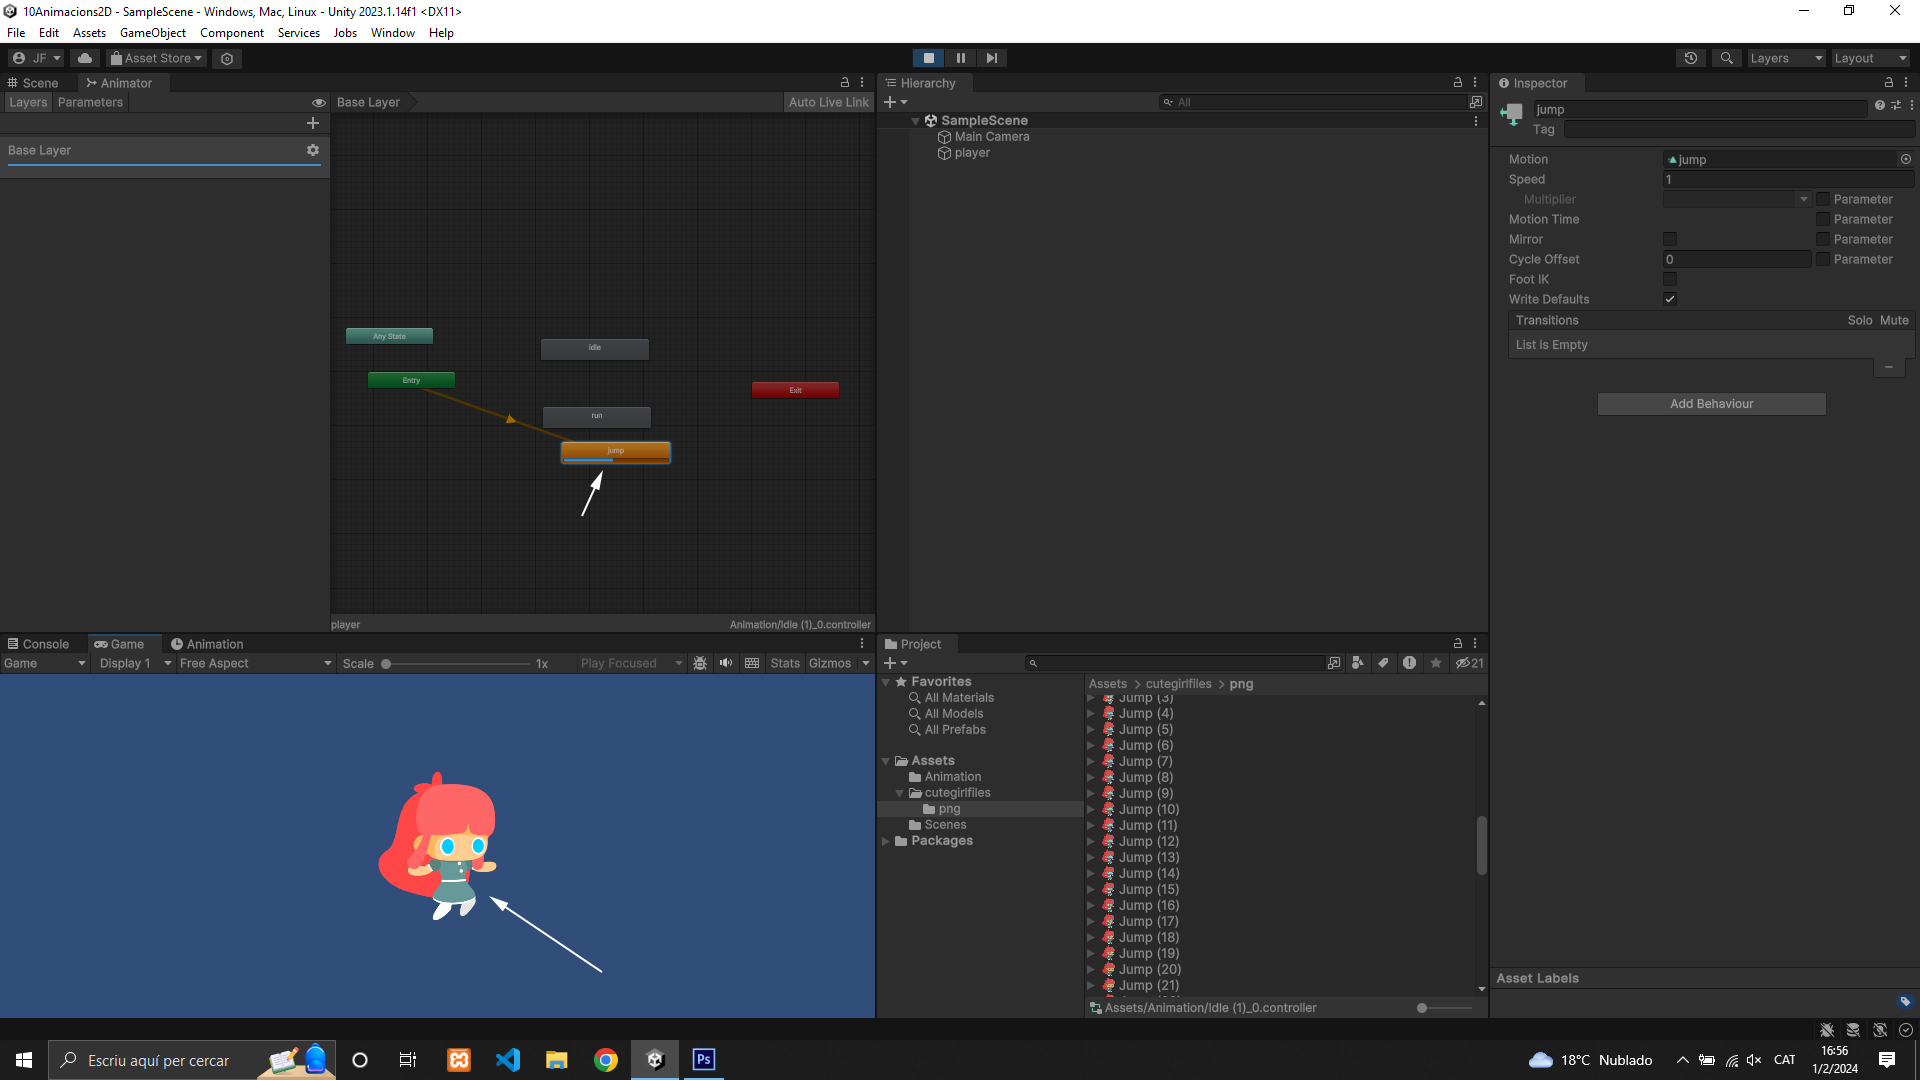
Task: Enable the Mirror checkbox
Action: click(x=1669, y=239)
